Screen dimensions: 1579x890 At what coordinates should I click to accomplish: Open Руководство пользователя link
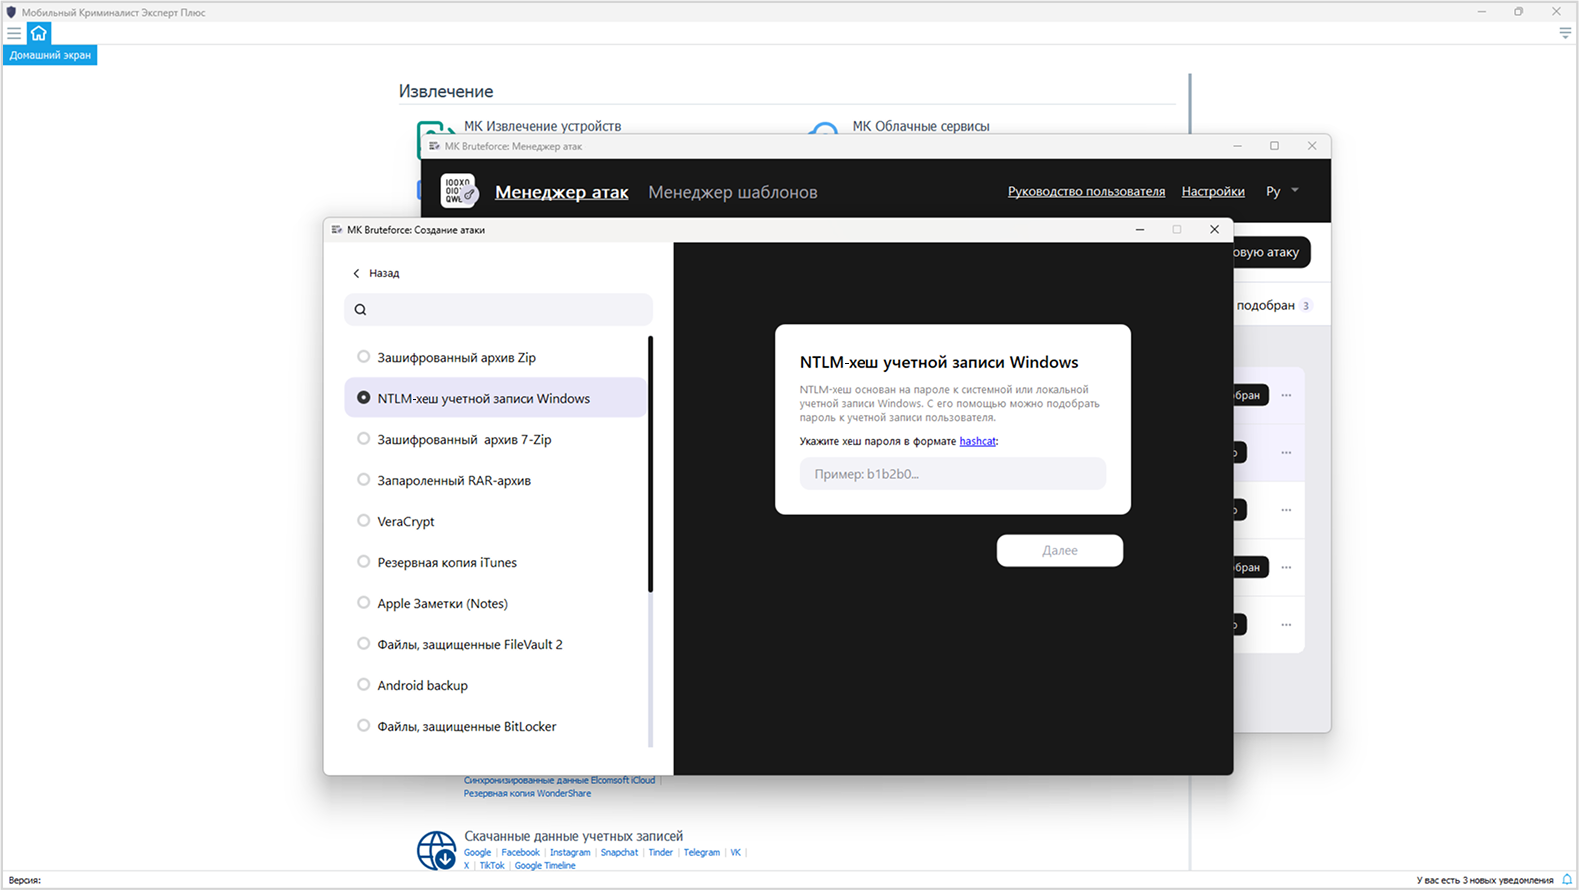coord(1086,191)
